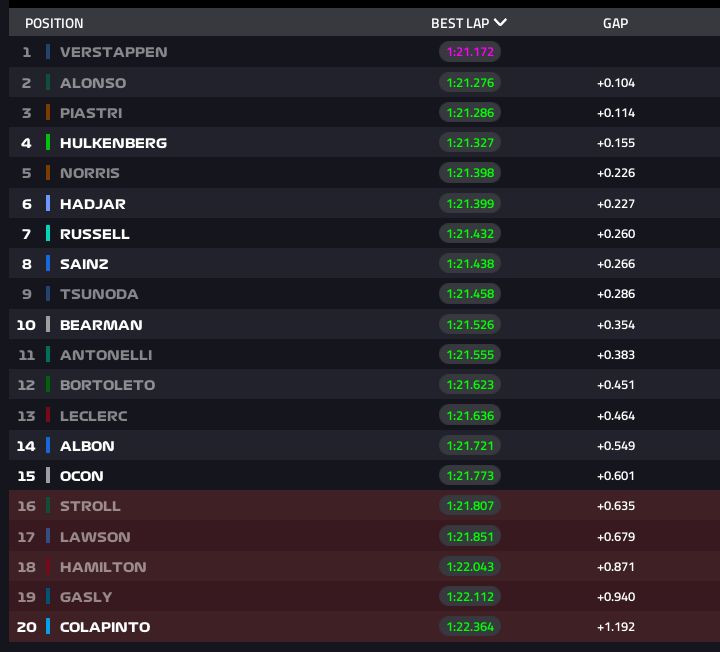Open the BEARMAN driver entry
Image resolution: width=720 pixels, height=652 pixels.
tap(100, 325)
